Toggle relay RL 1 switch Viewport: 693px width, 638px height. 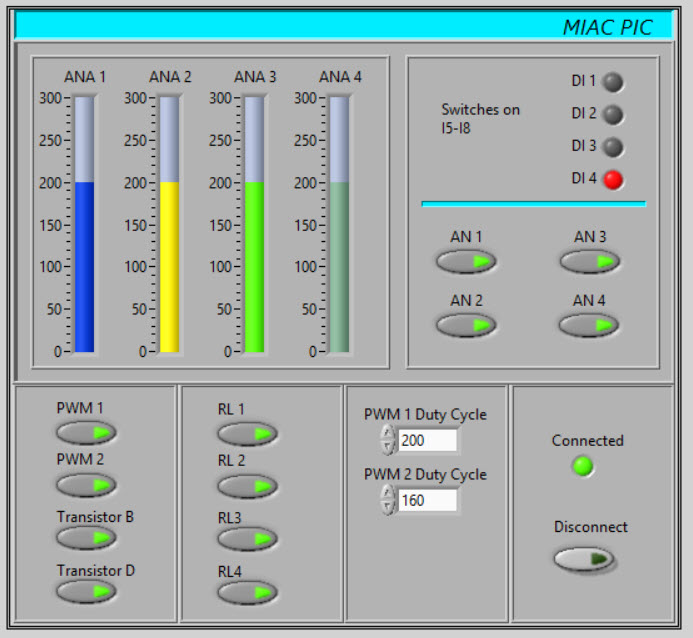point(248,433)
